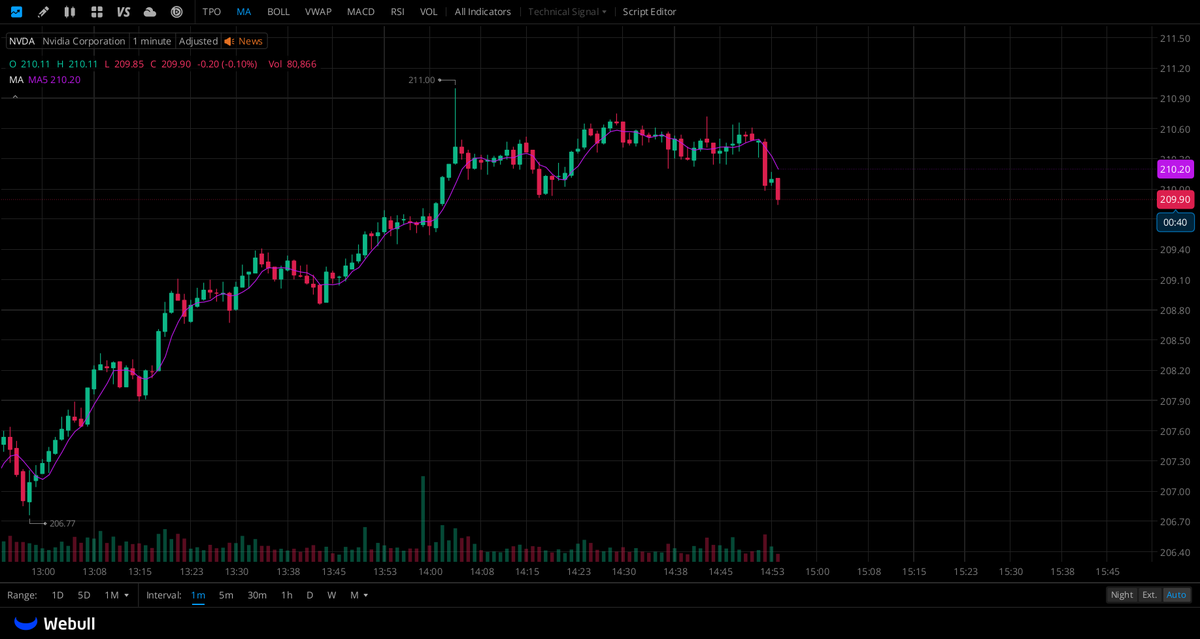Screen dimensions: 1200x639
Task: Click the 210.20 MA price tag
Action: 1175,169
